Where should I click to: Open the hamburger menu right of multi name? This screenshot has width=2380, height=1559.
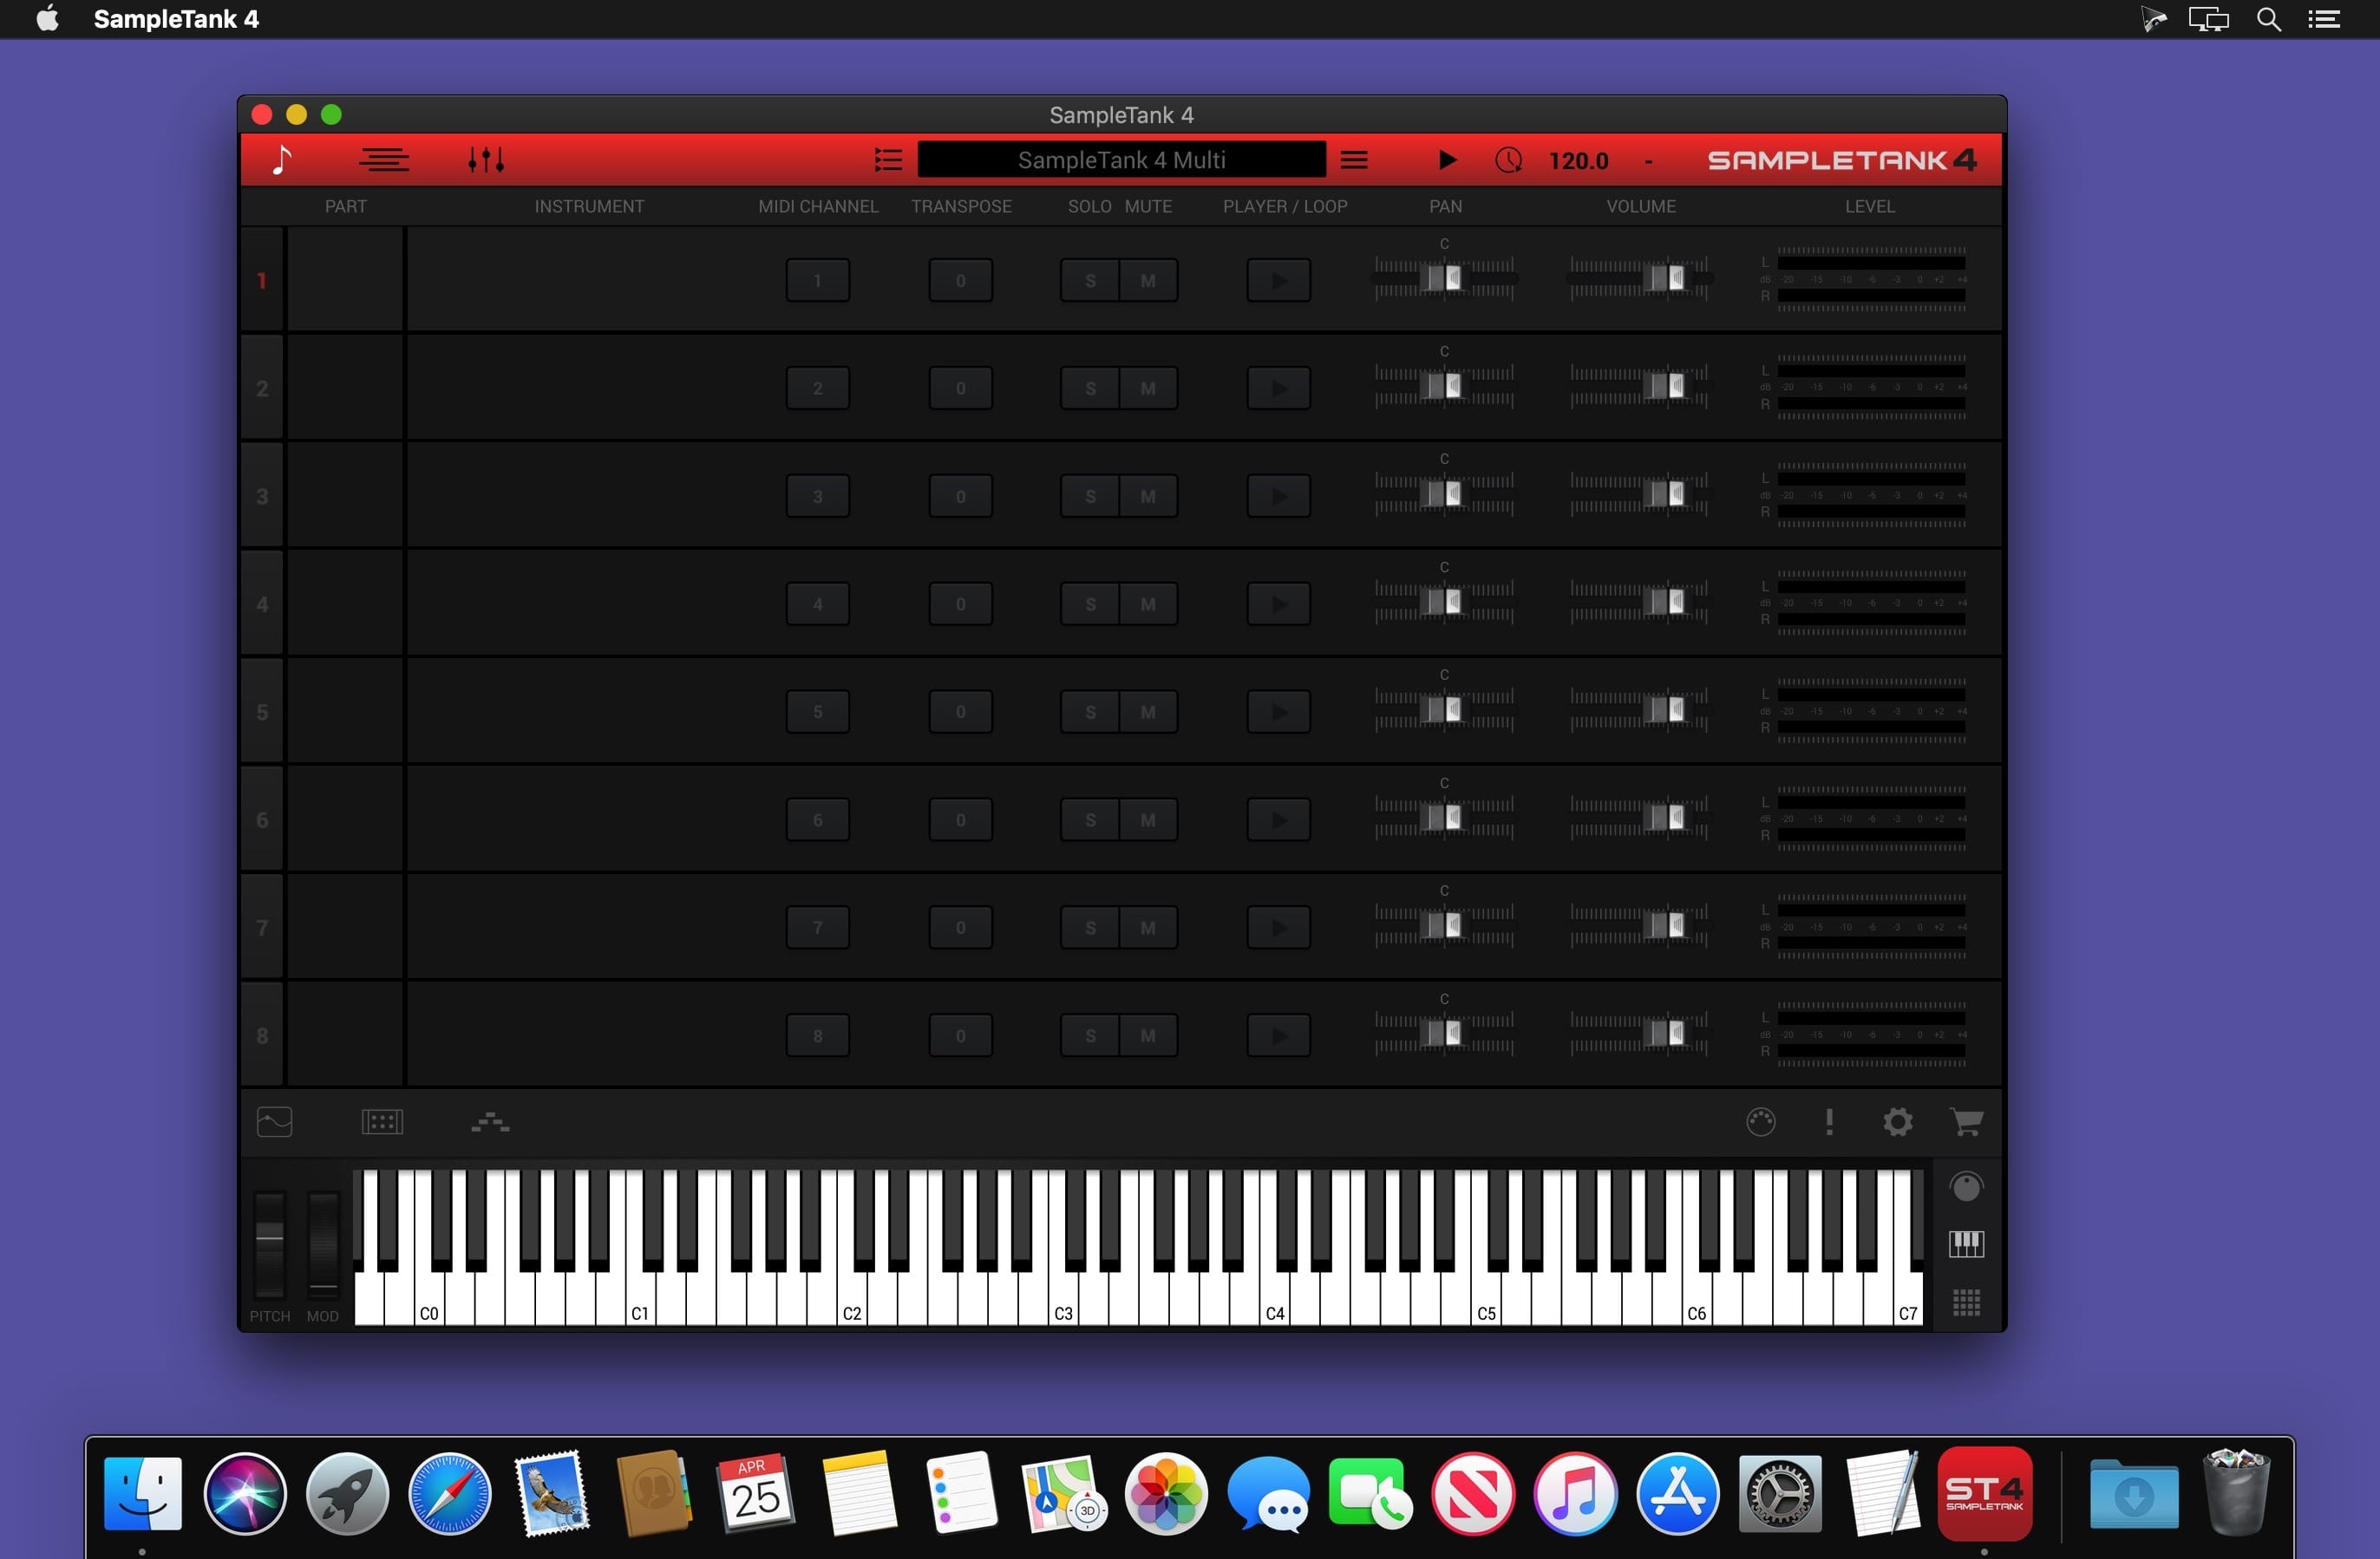pos(1354,160)
